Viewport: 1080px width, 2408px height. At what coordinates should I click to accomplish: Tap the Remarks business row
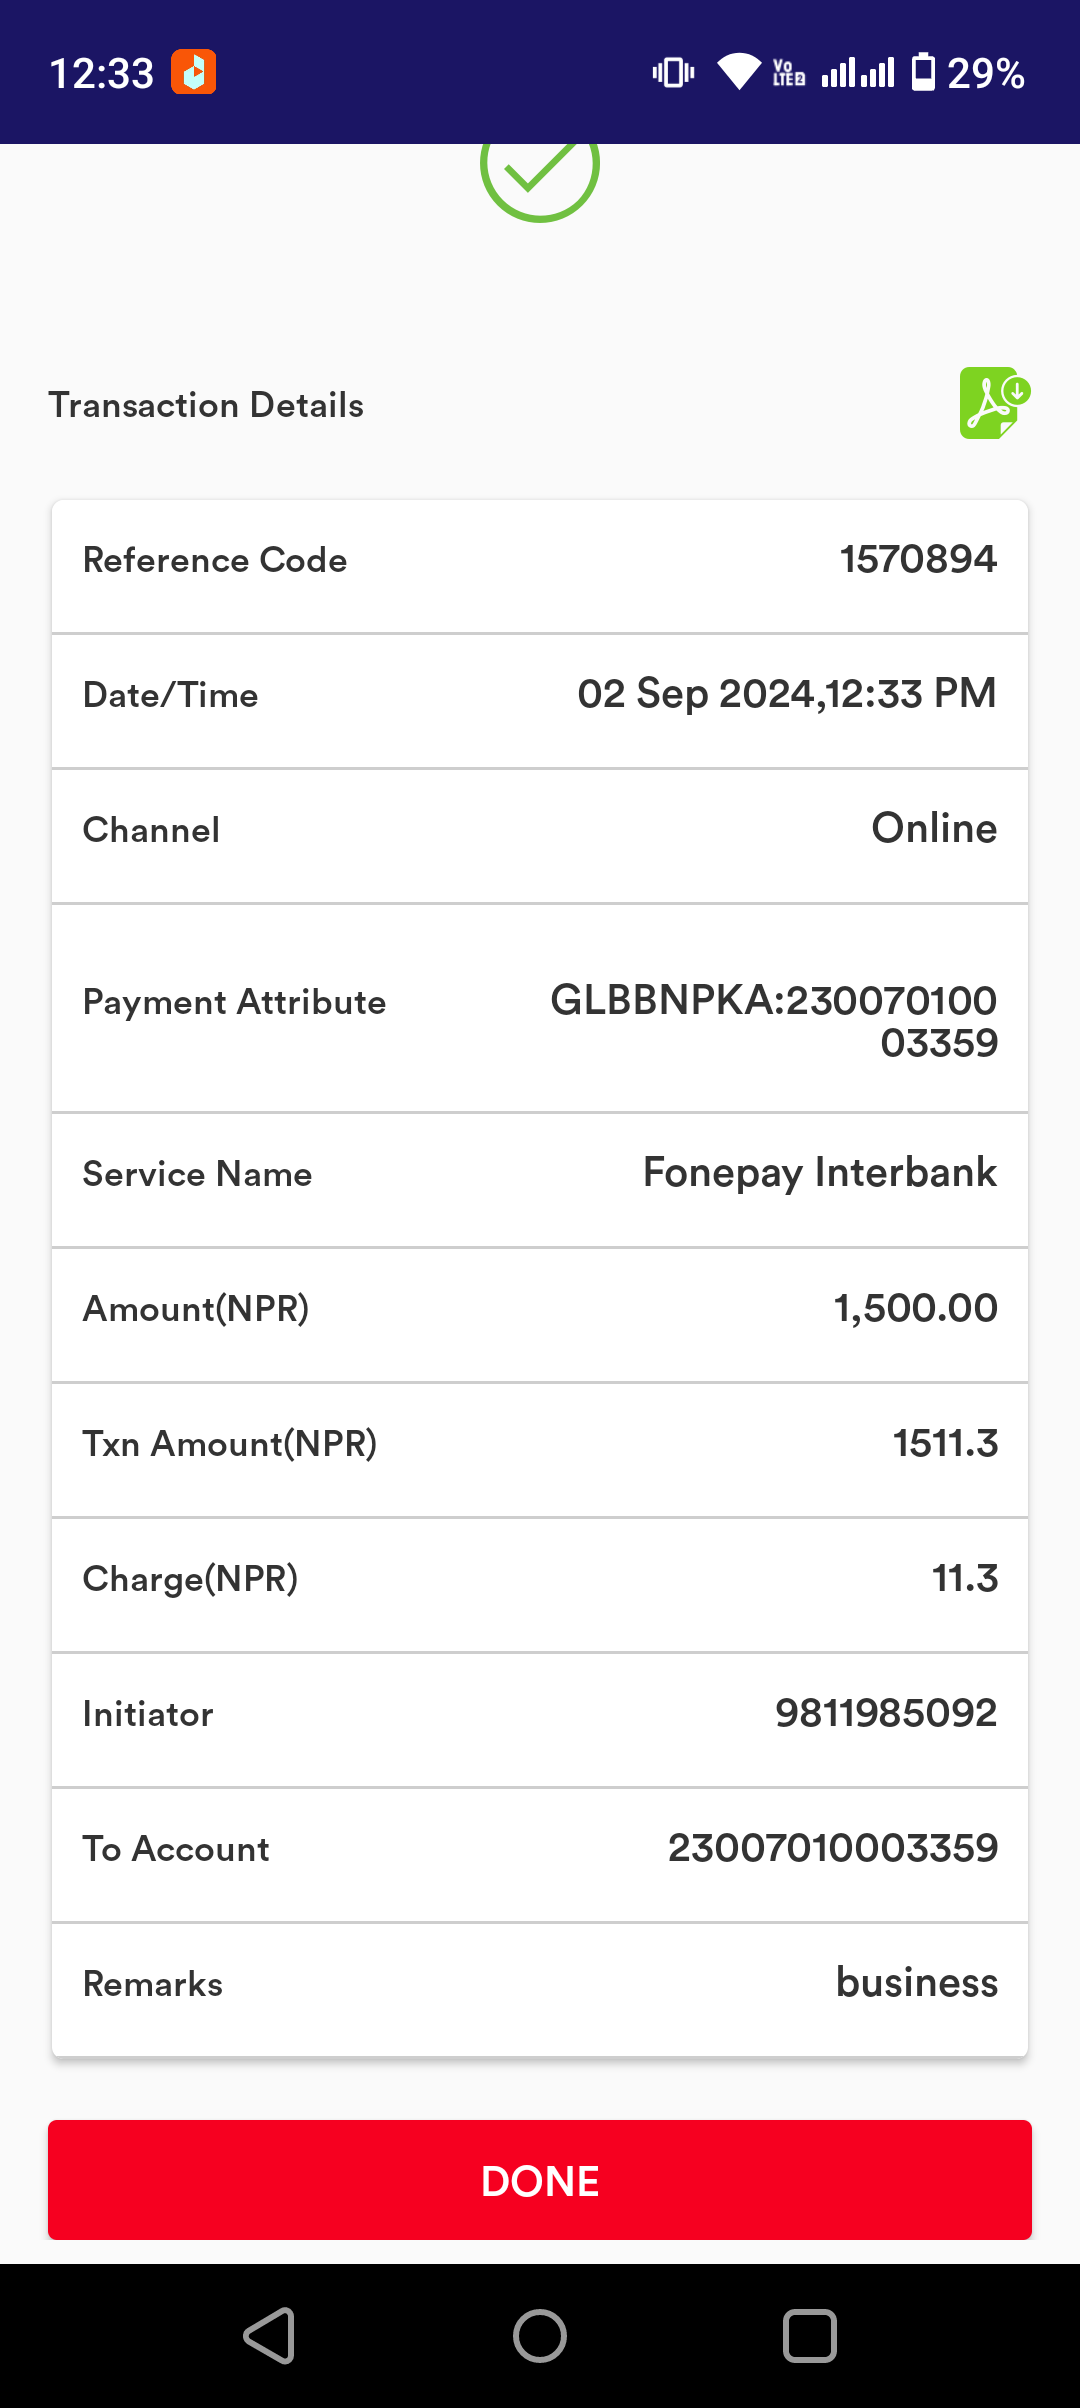click(540, 1990)
